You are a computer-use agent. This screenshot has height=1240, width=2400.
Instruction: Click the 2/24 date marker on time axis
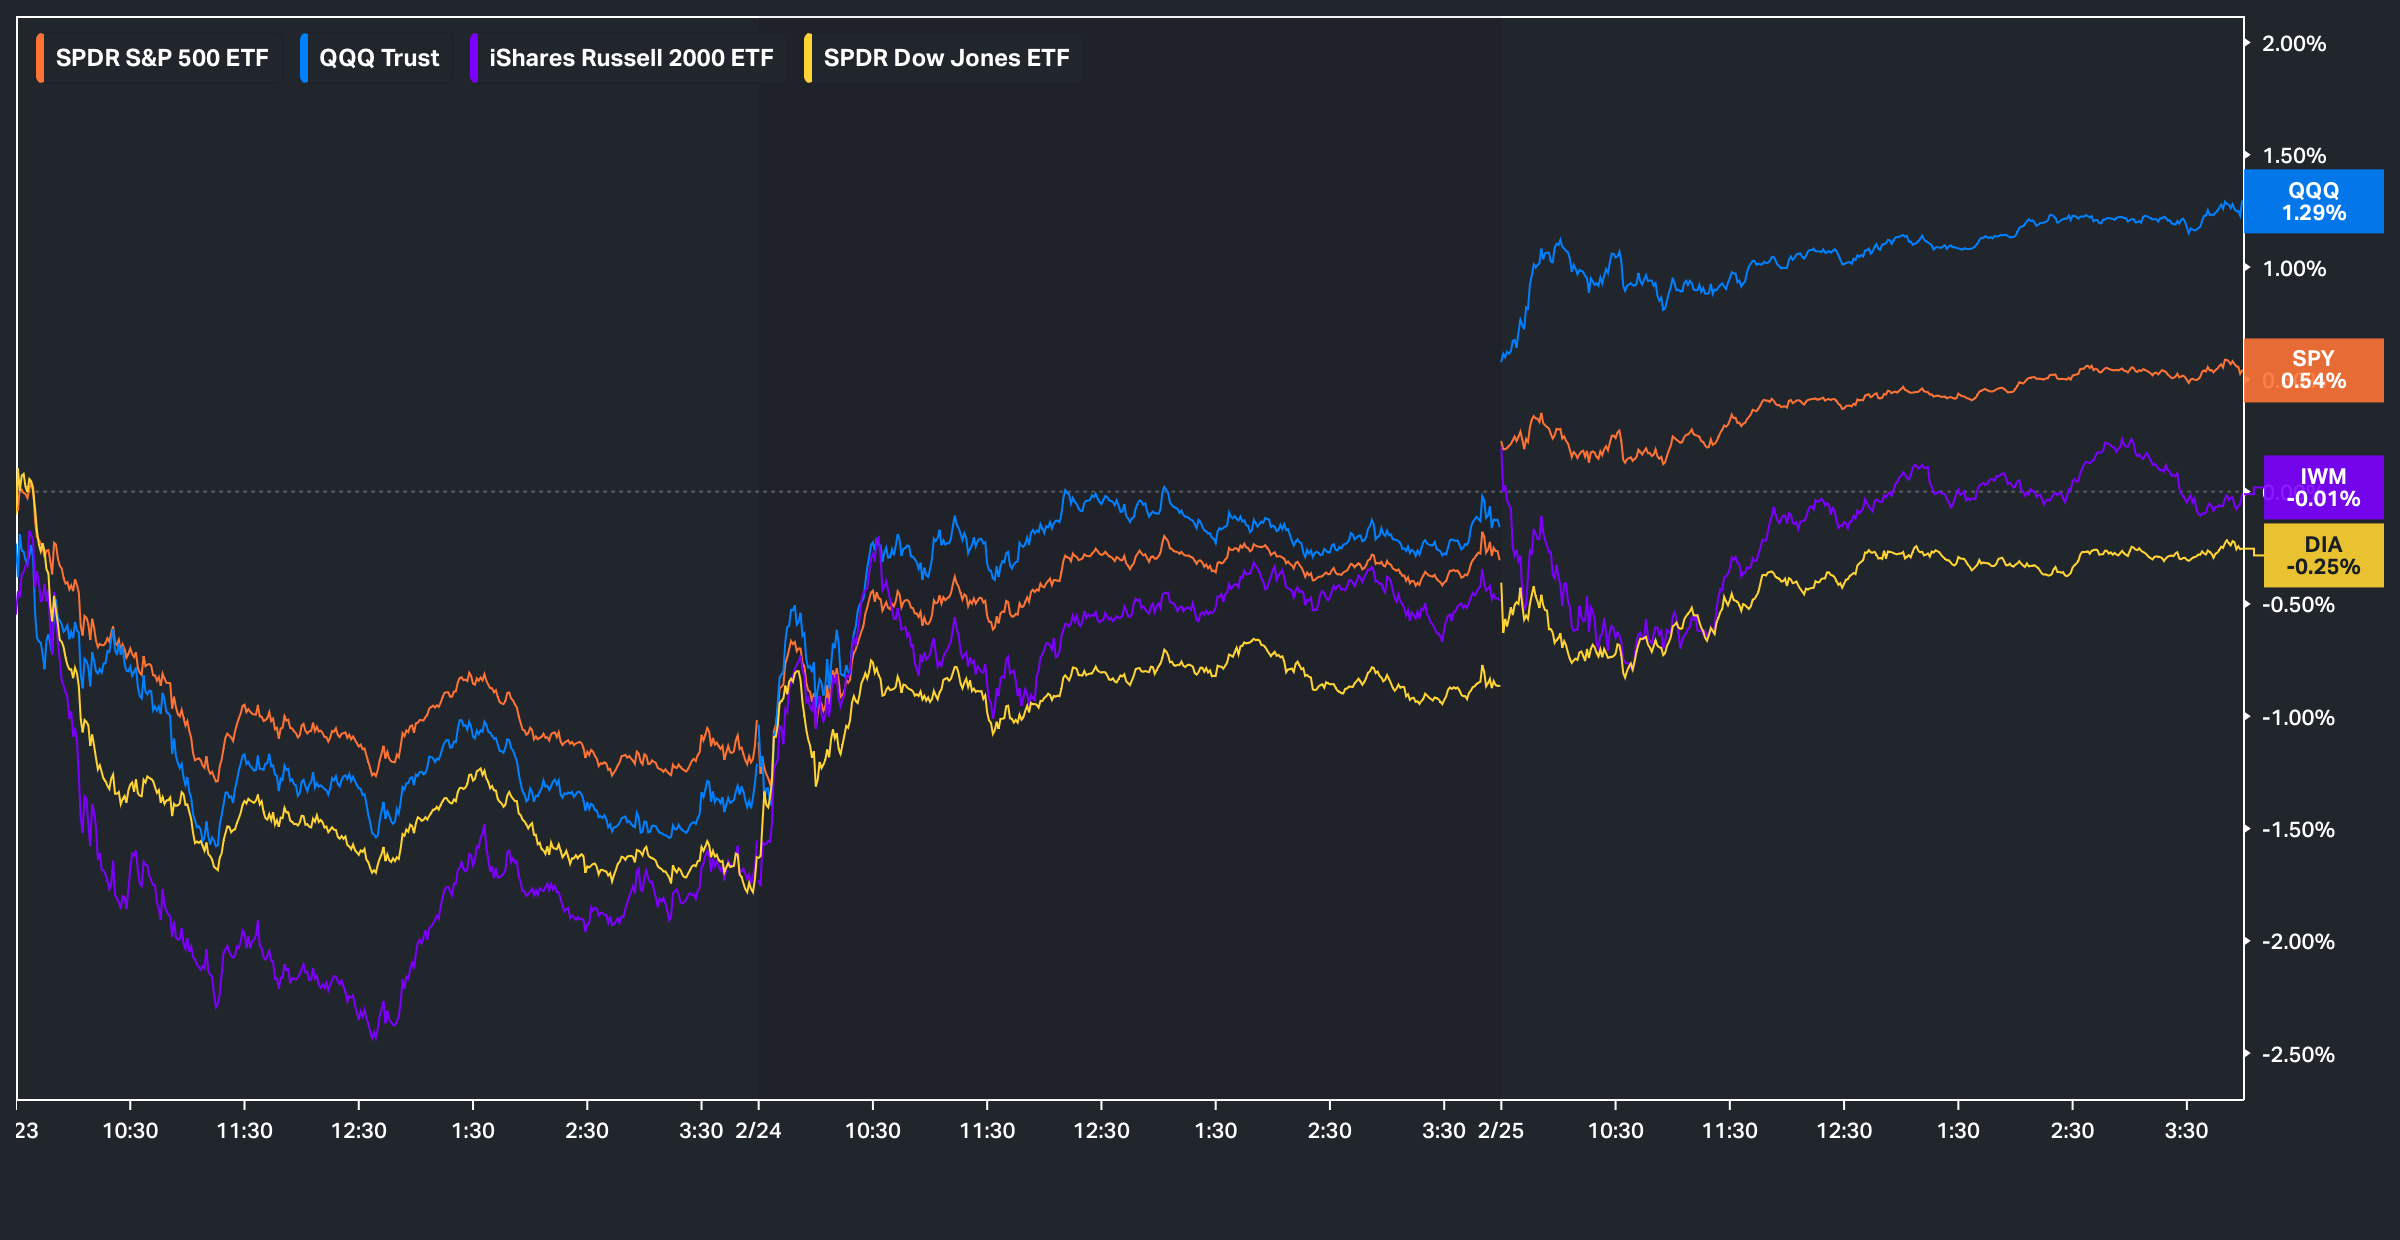(758, 1131)
